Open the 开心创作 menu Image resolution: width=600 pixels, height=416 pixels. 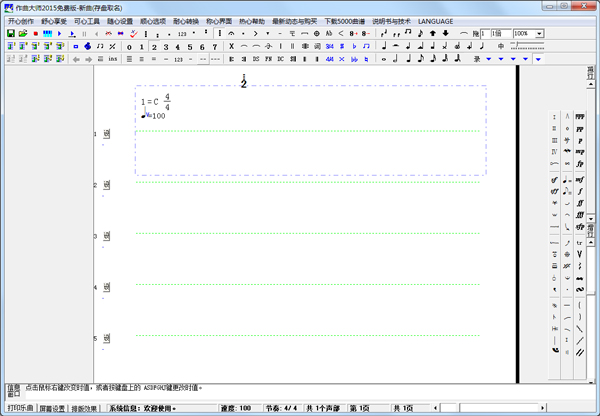click(x=19, y=20)
